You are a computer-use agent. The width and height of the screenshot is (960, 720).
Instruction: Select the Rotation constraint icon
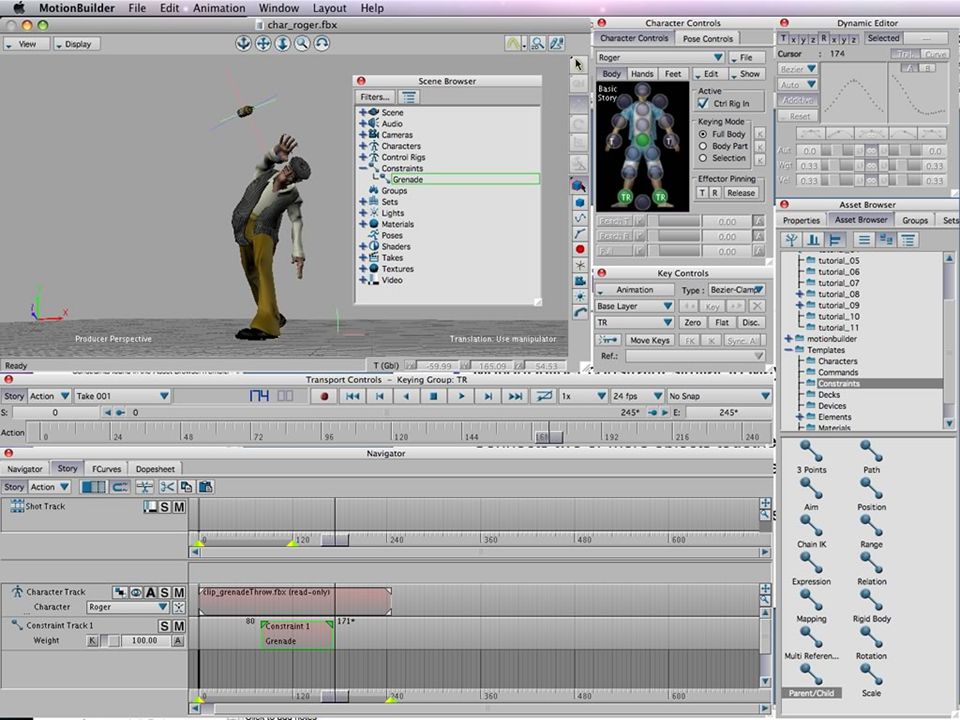pyautogui.click(x=871, y=637)
